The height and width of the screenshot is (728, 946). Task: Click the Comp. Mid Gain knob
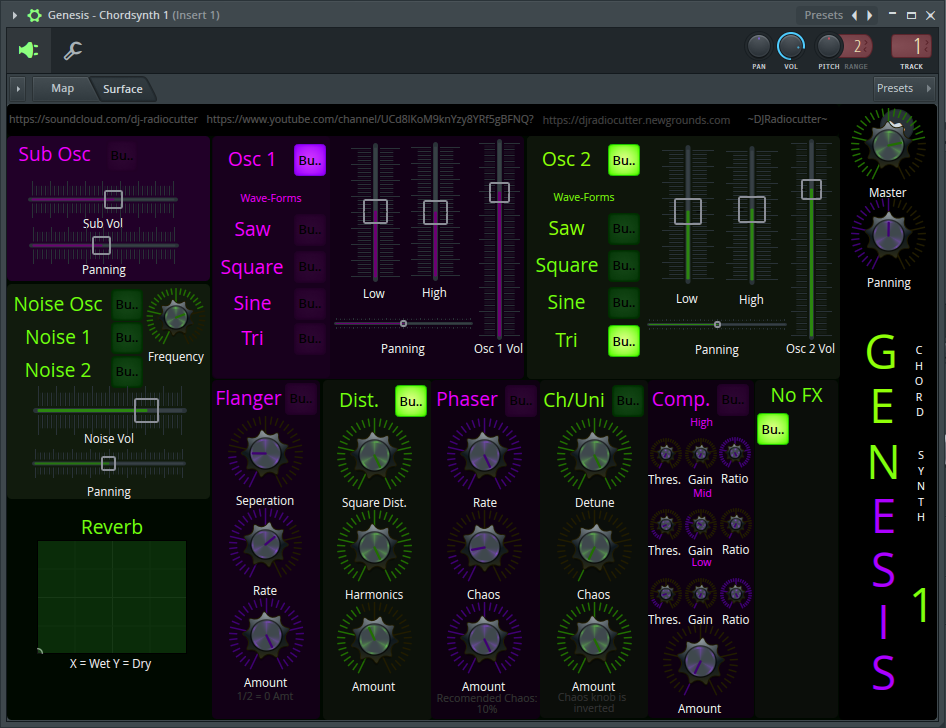point(700,525)
